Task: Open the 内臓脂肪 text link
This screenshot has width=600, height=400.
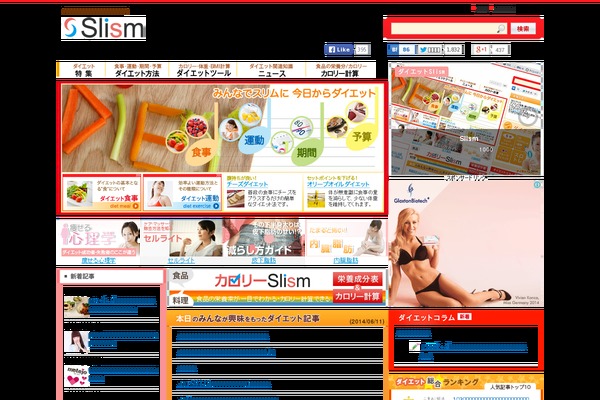Action: point(346,260)
